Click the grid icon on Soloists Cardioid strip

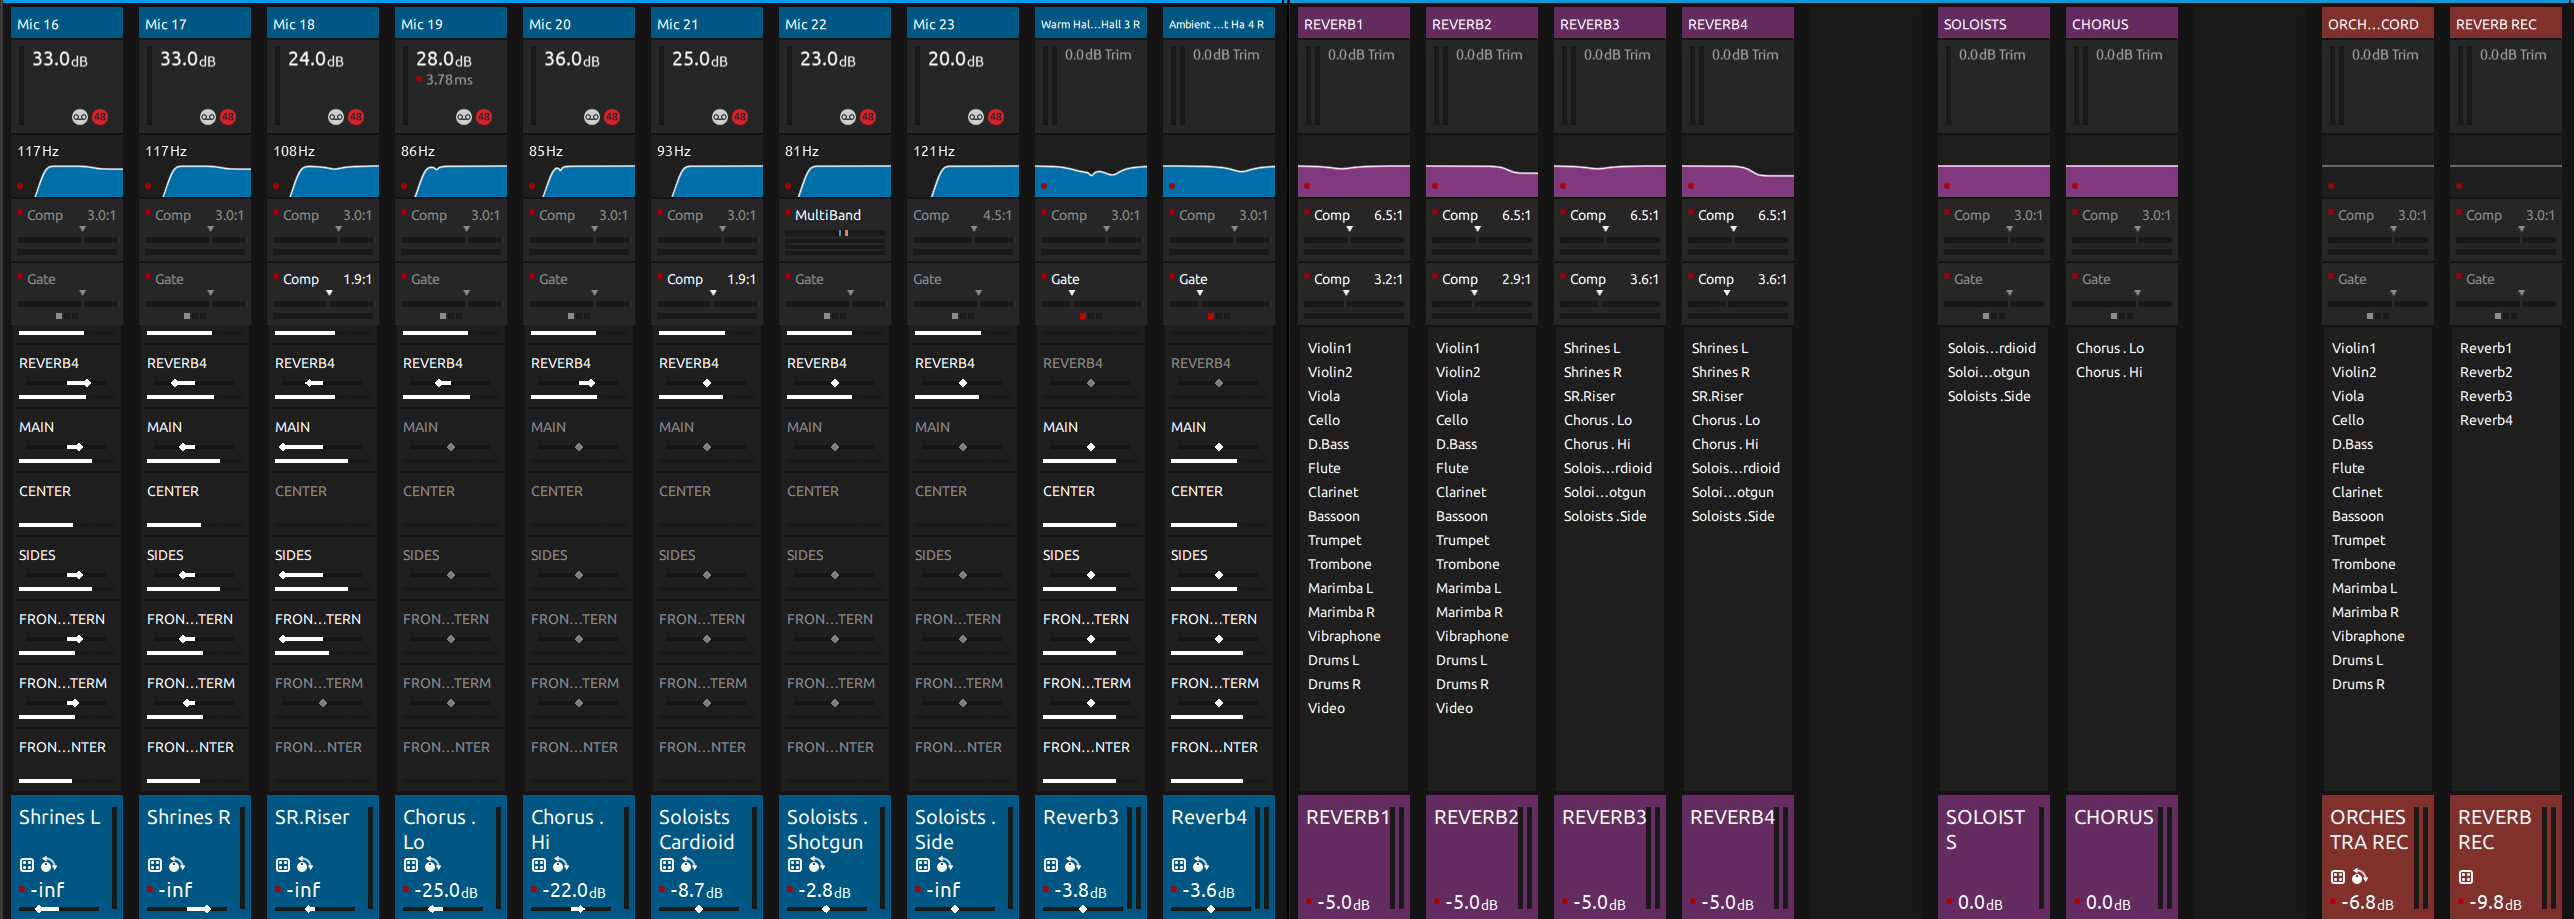click(x=667, y=865)
